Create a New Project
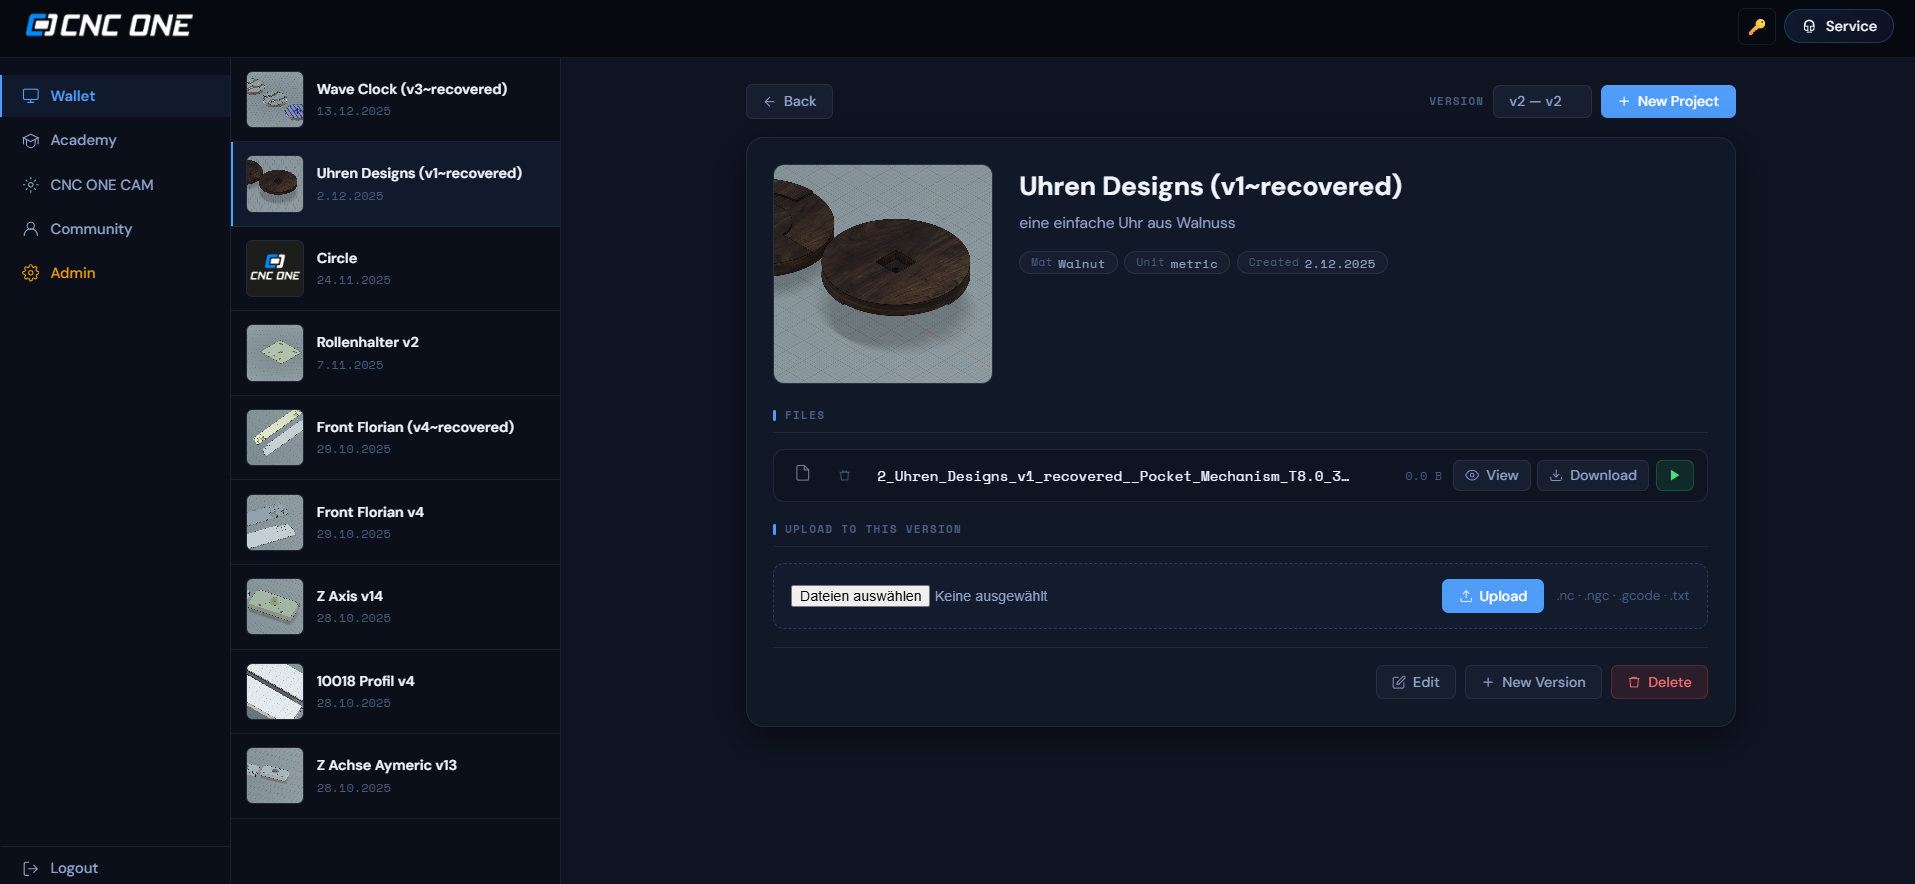1915x884 pixels. tap(1667, 102)
